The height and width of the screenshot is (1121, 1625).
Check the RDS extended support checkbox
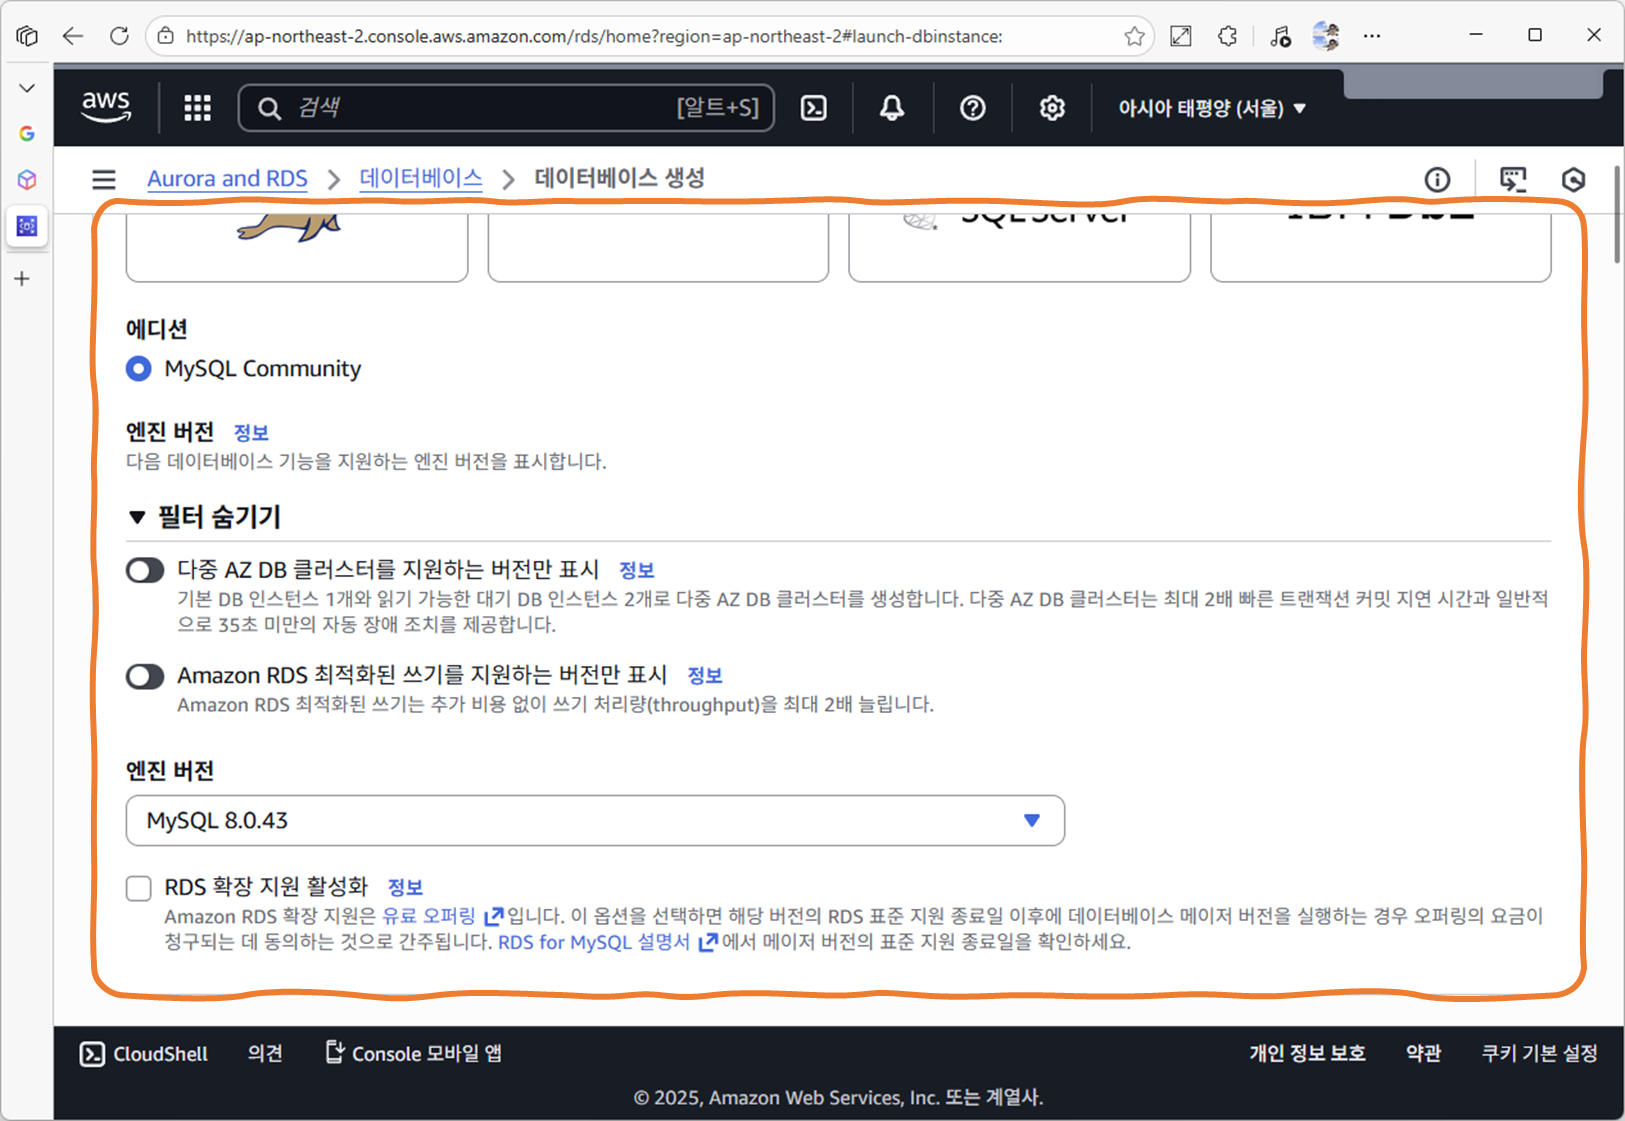pyautogui.click(x=139, y=888)
